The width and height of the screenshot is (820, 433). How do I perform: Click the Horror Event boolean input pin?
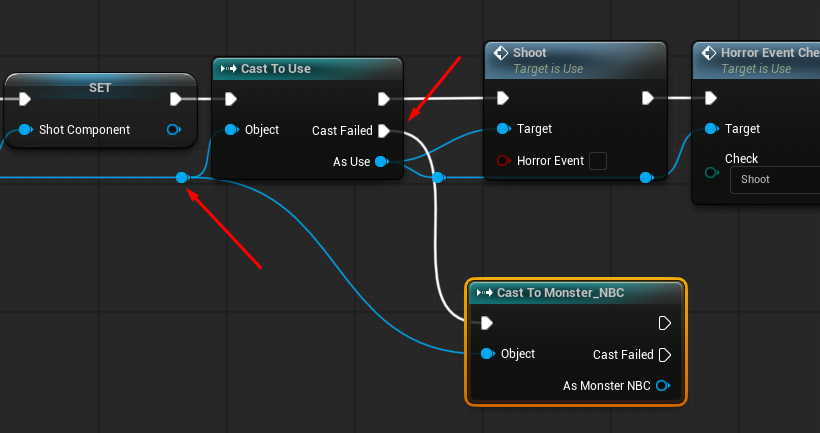[503, 160]
